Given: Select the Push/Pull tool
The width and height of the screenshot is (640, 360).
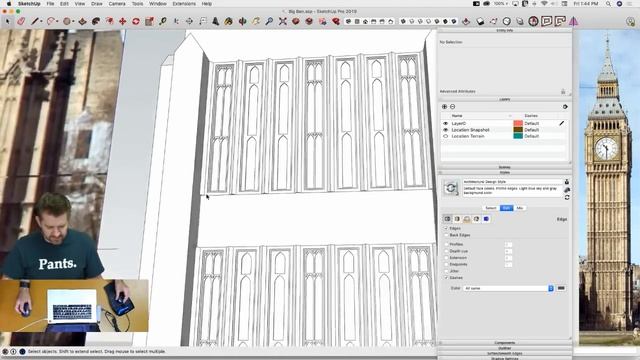Looking at the screenshot, I should pos(82,21).
